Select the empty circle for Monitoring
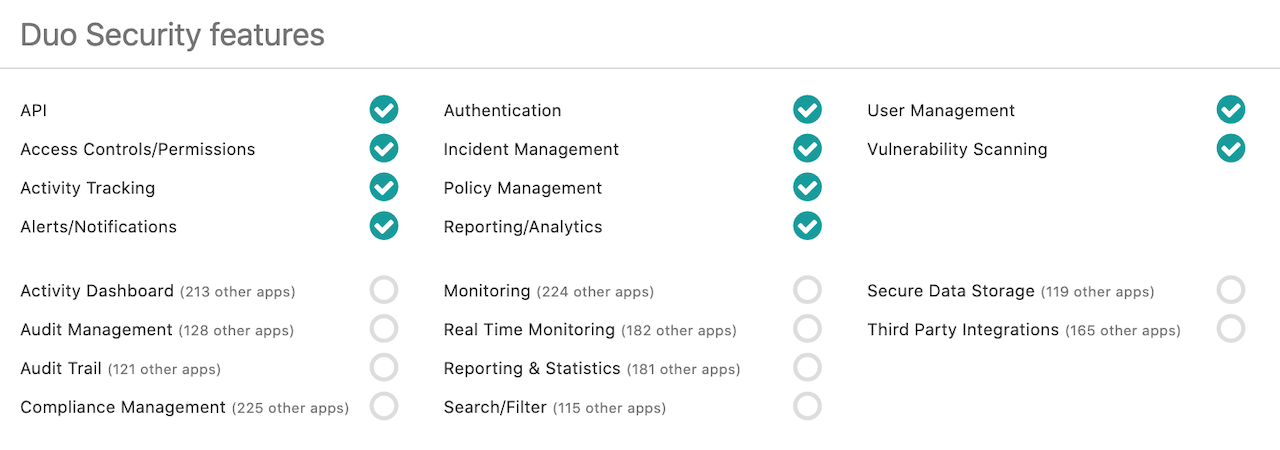Image resolution: width=1280 pixels, height=450 pixels. (x=807, y=290)
